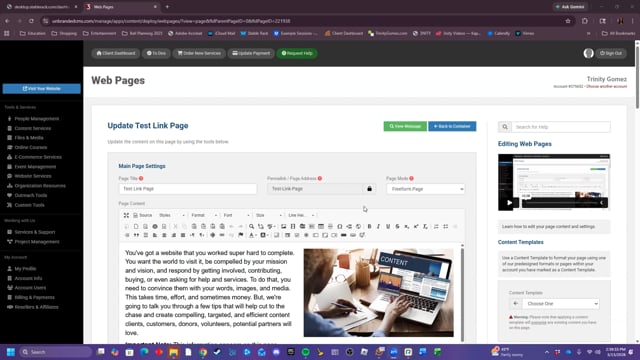Open the Content Template Choose One dropdown

560,304
